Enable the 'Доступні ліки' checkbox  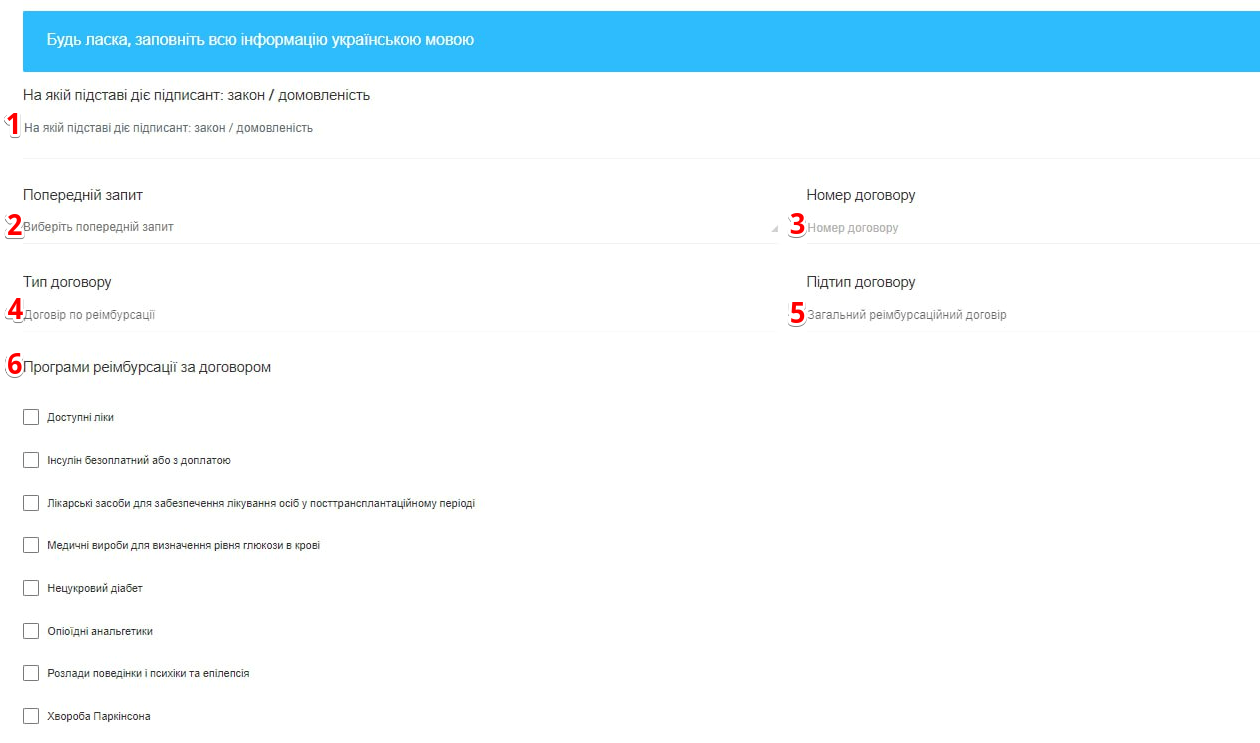(x=31, y=417)
